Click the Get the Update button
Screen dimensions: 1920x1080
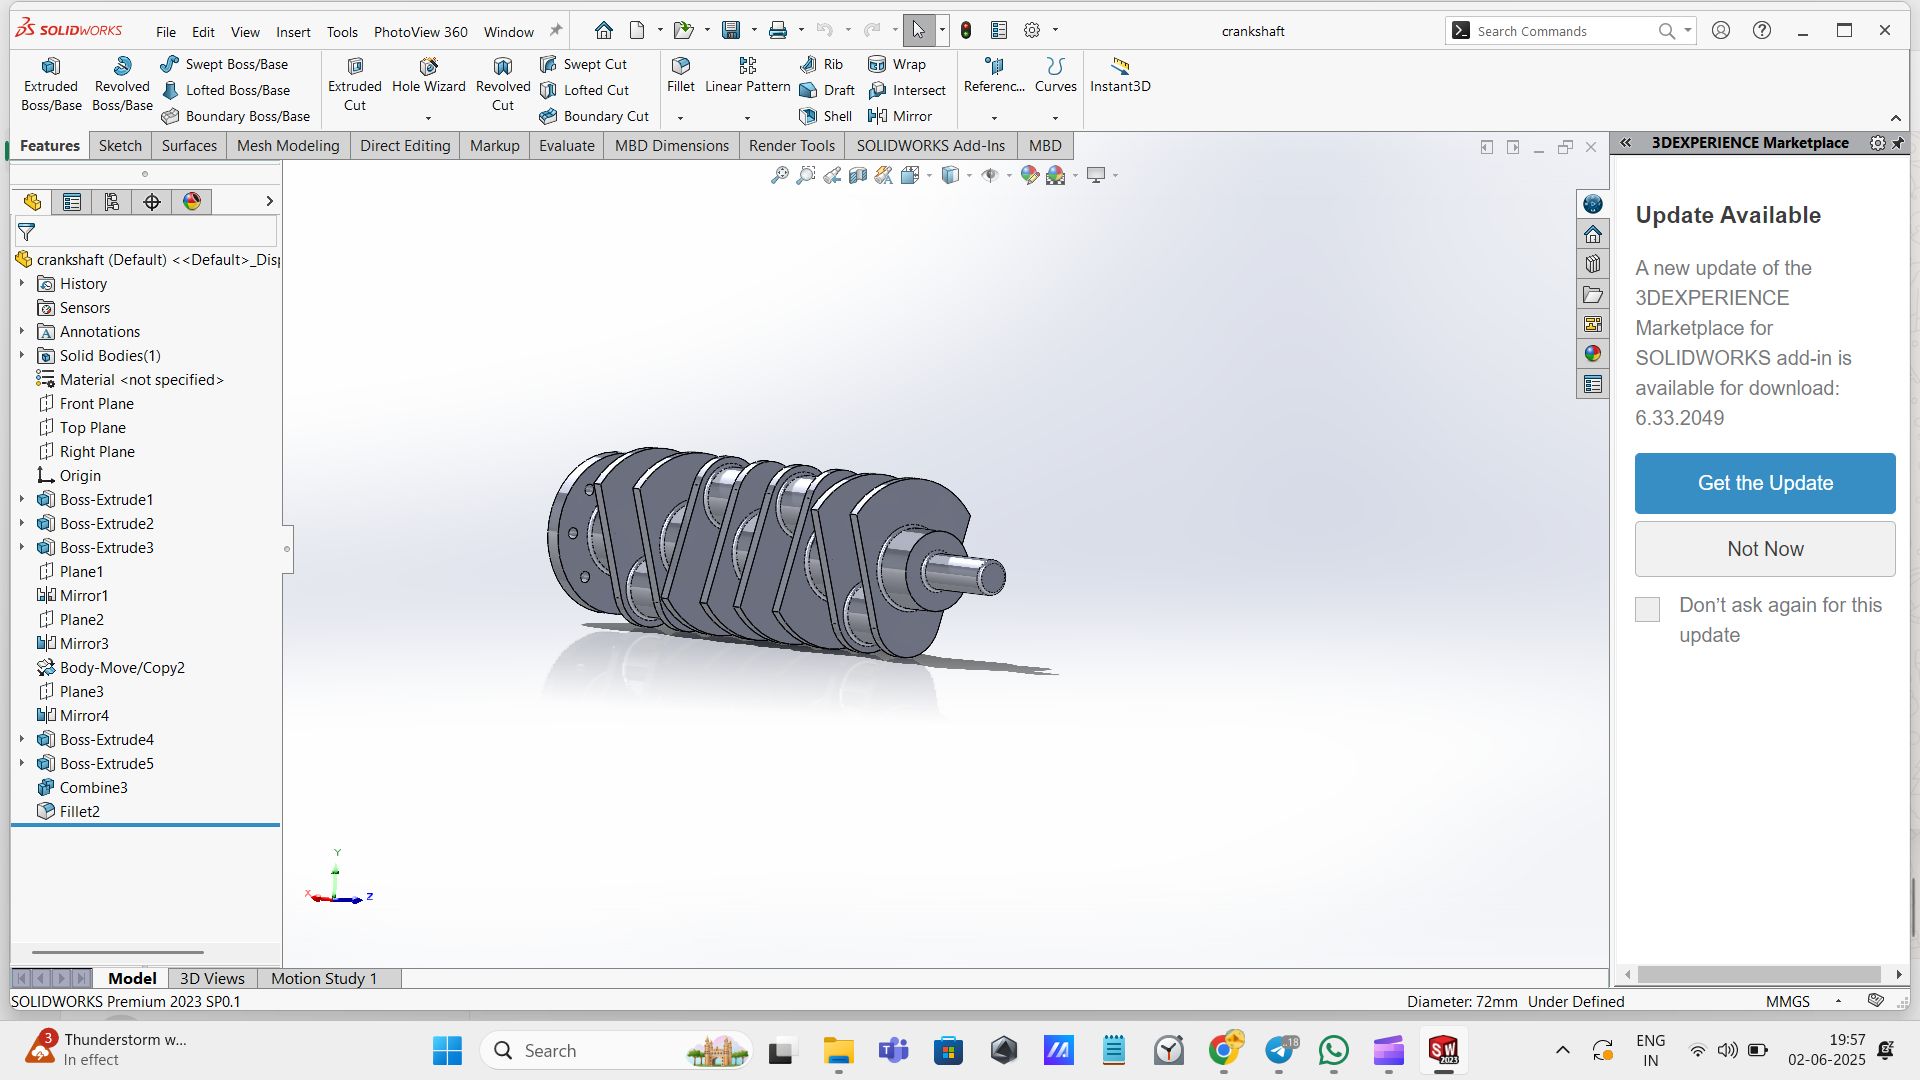[1765, 483]
